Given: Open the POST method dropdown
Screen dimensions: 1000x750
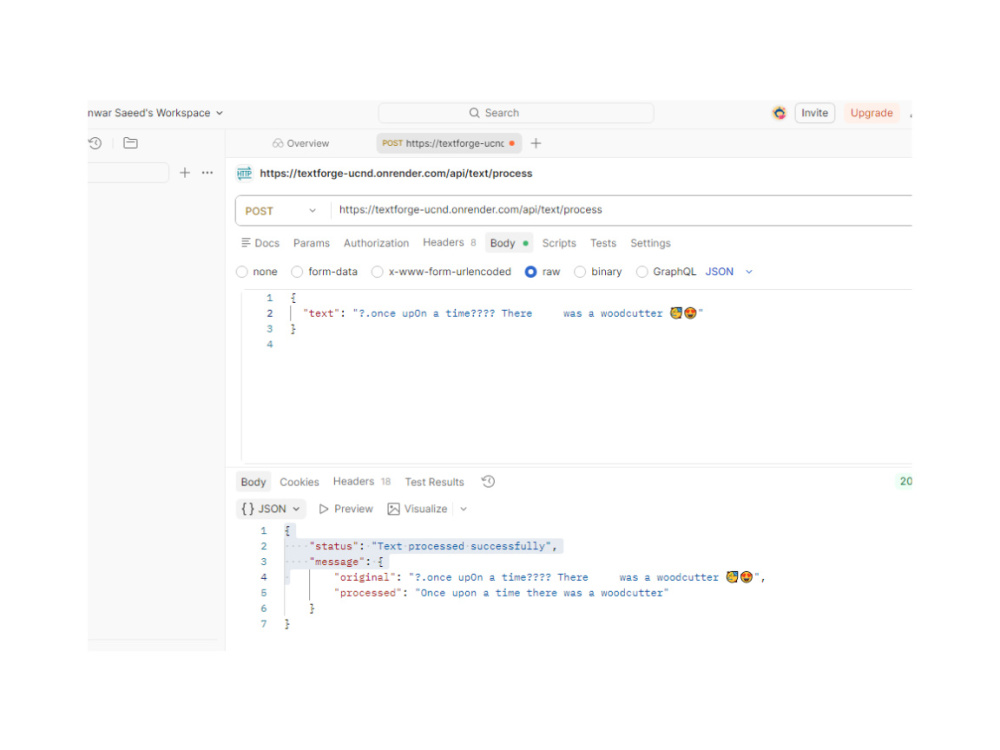Looking at the screenshot, I should tap(281, 211).
